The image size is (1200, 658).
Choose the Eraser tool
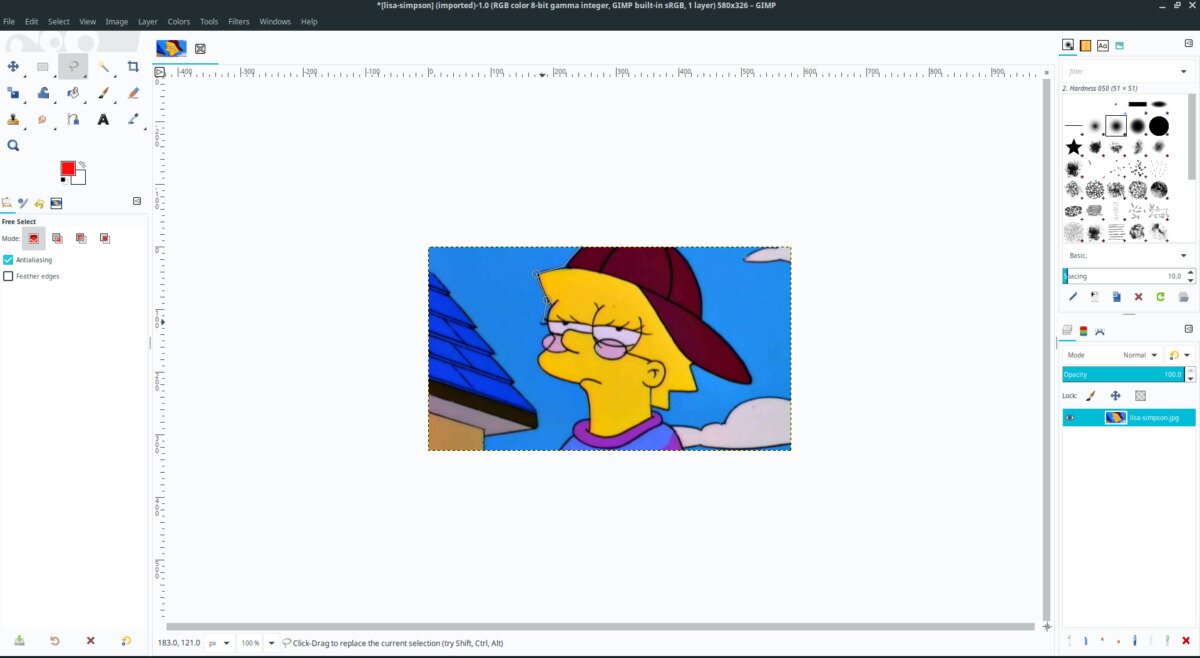pos(133,93)
